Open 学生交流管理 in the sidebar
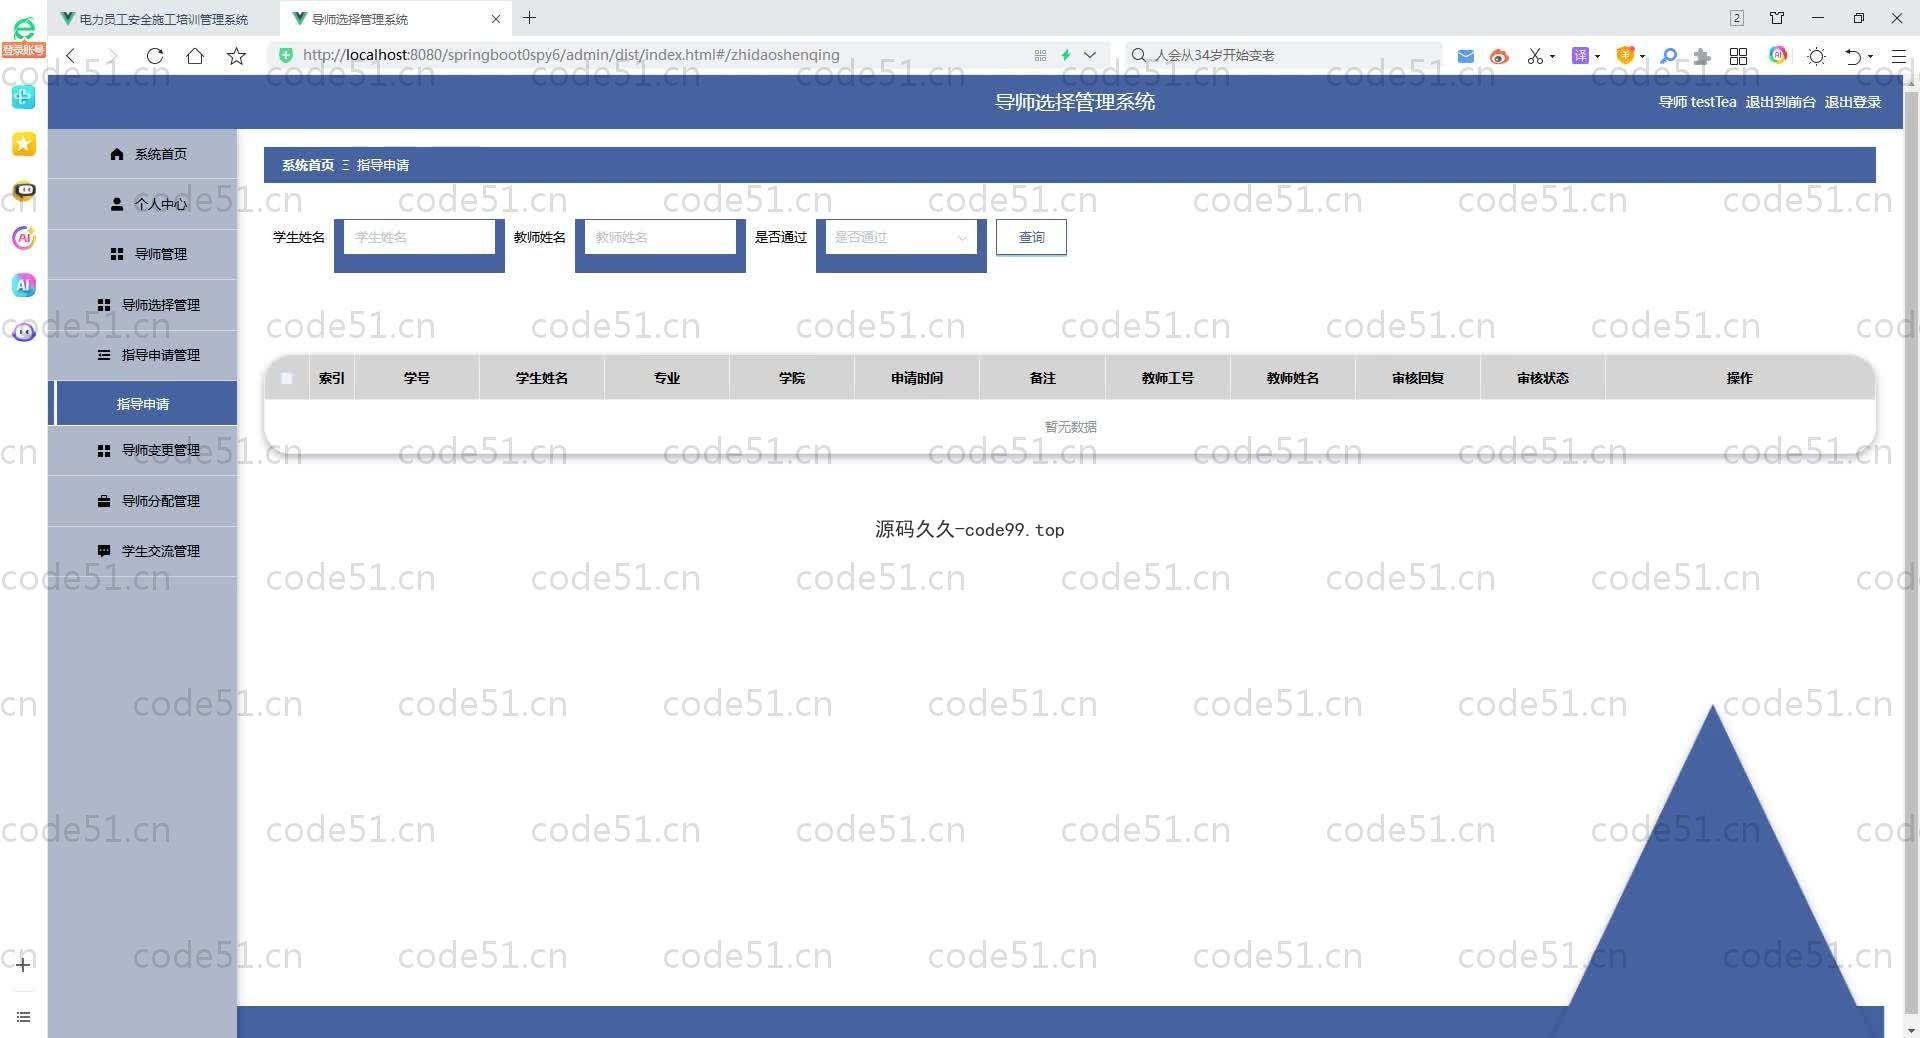The width and height of the screenshot is (1920, 1038). click(x=143, y=551)
